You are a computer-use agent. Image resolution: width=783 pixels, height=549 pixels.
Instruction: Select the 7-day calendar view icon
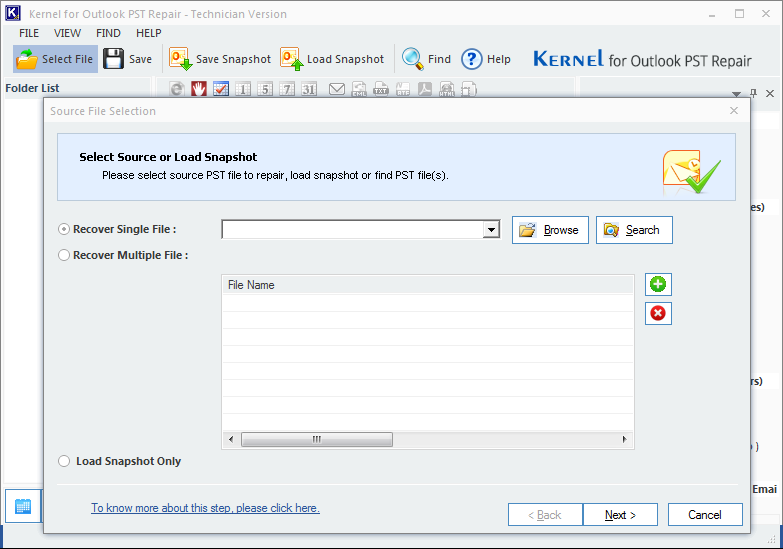(287, 89)
